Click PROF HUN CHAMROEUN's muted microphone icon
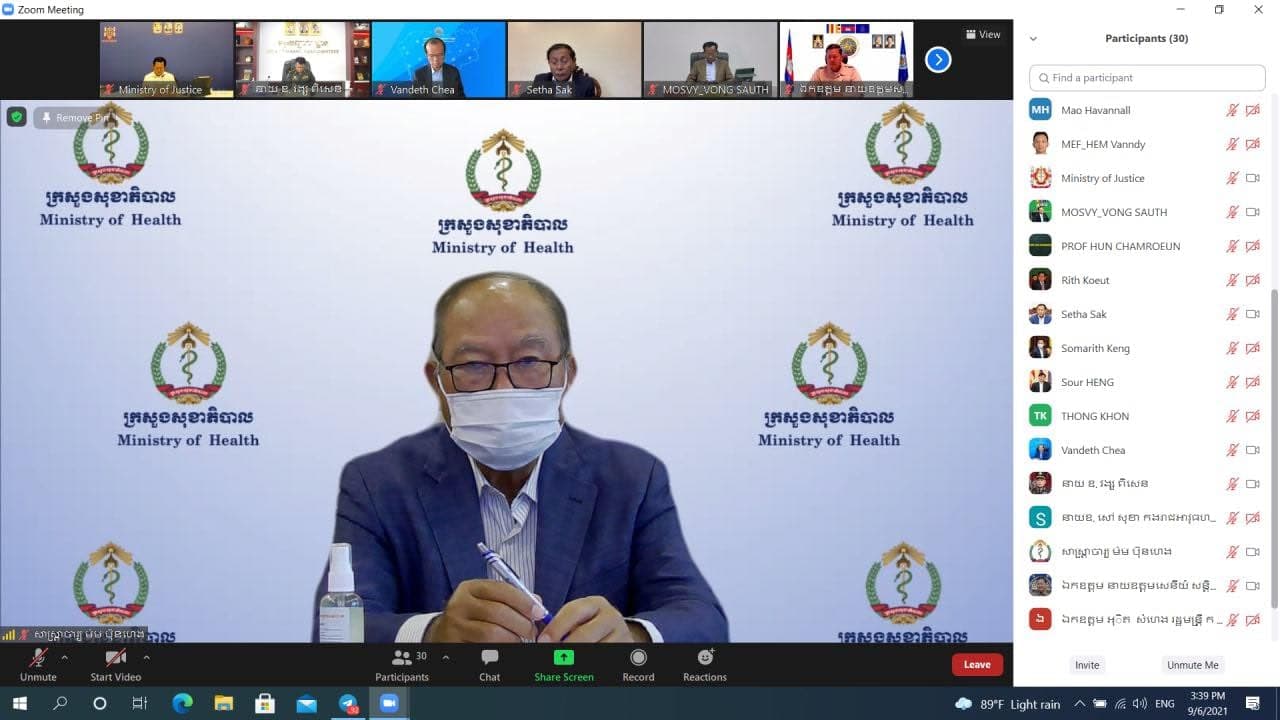 pos(1233,246)
